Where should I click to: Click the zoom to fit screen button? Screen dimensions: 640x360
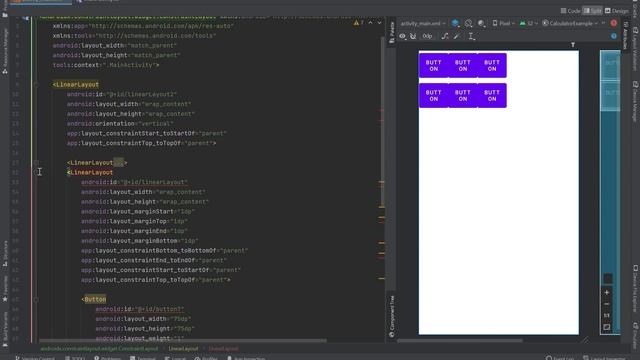point(607,327)
